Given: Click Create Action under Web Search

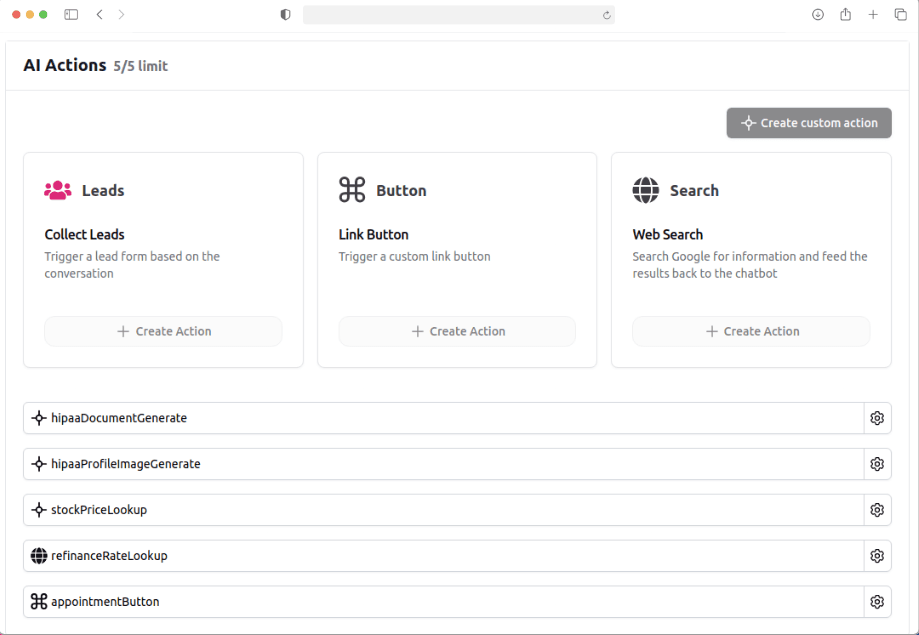Looking at the screenshot, I should [750, 331].
